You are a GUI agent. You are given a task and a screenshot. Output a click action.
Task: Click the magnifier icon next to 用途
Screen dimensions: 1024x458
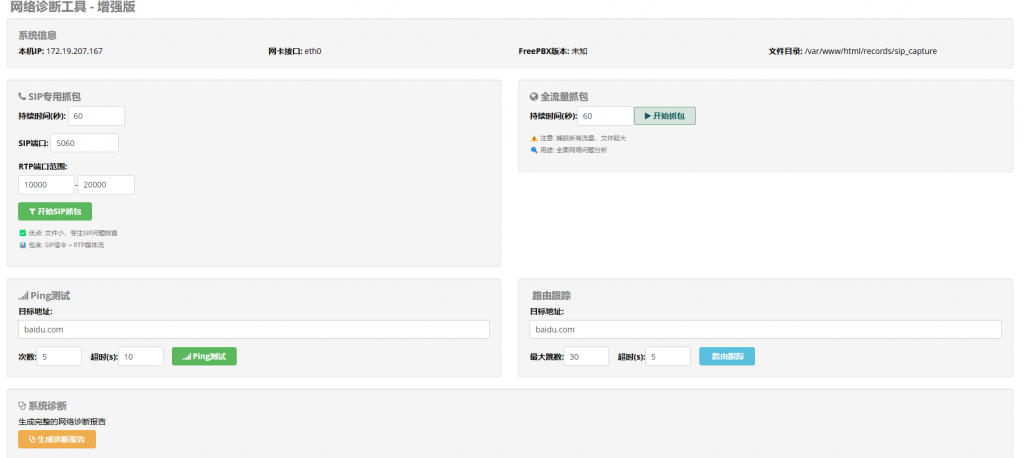[x=534, y=150]
